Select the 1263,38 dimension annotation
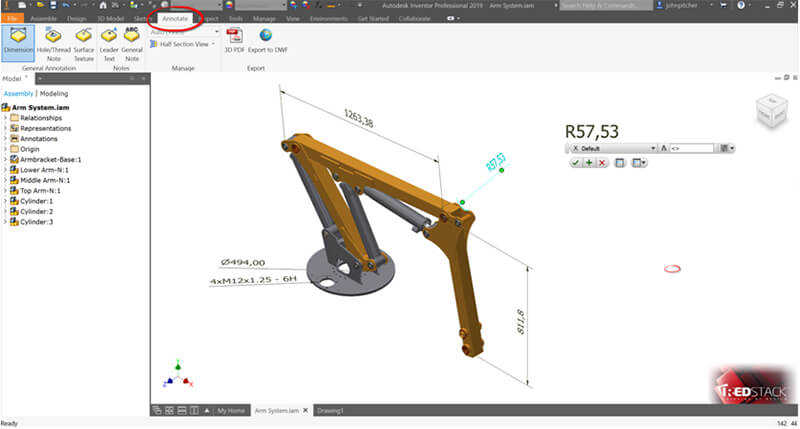This screenshot has height=429, width=800. pos(358,118)
